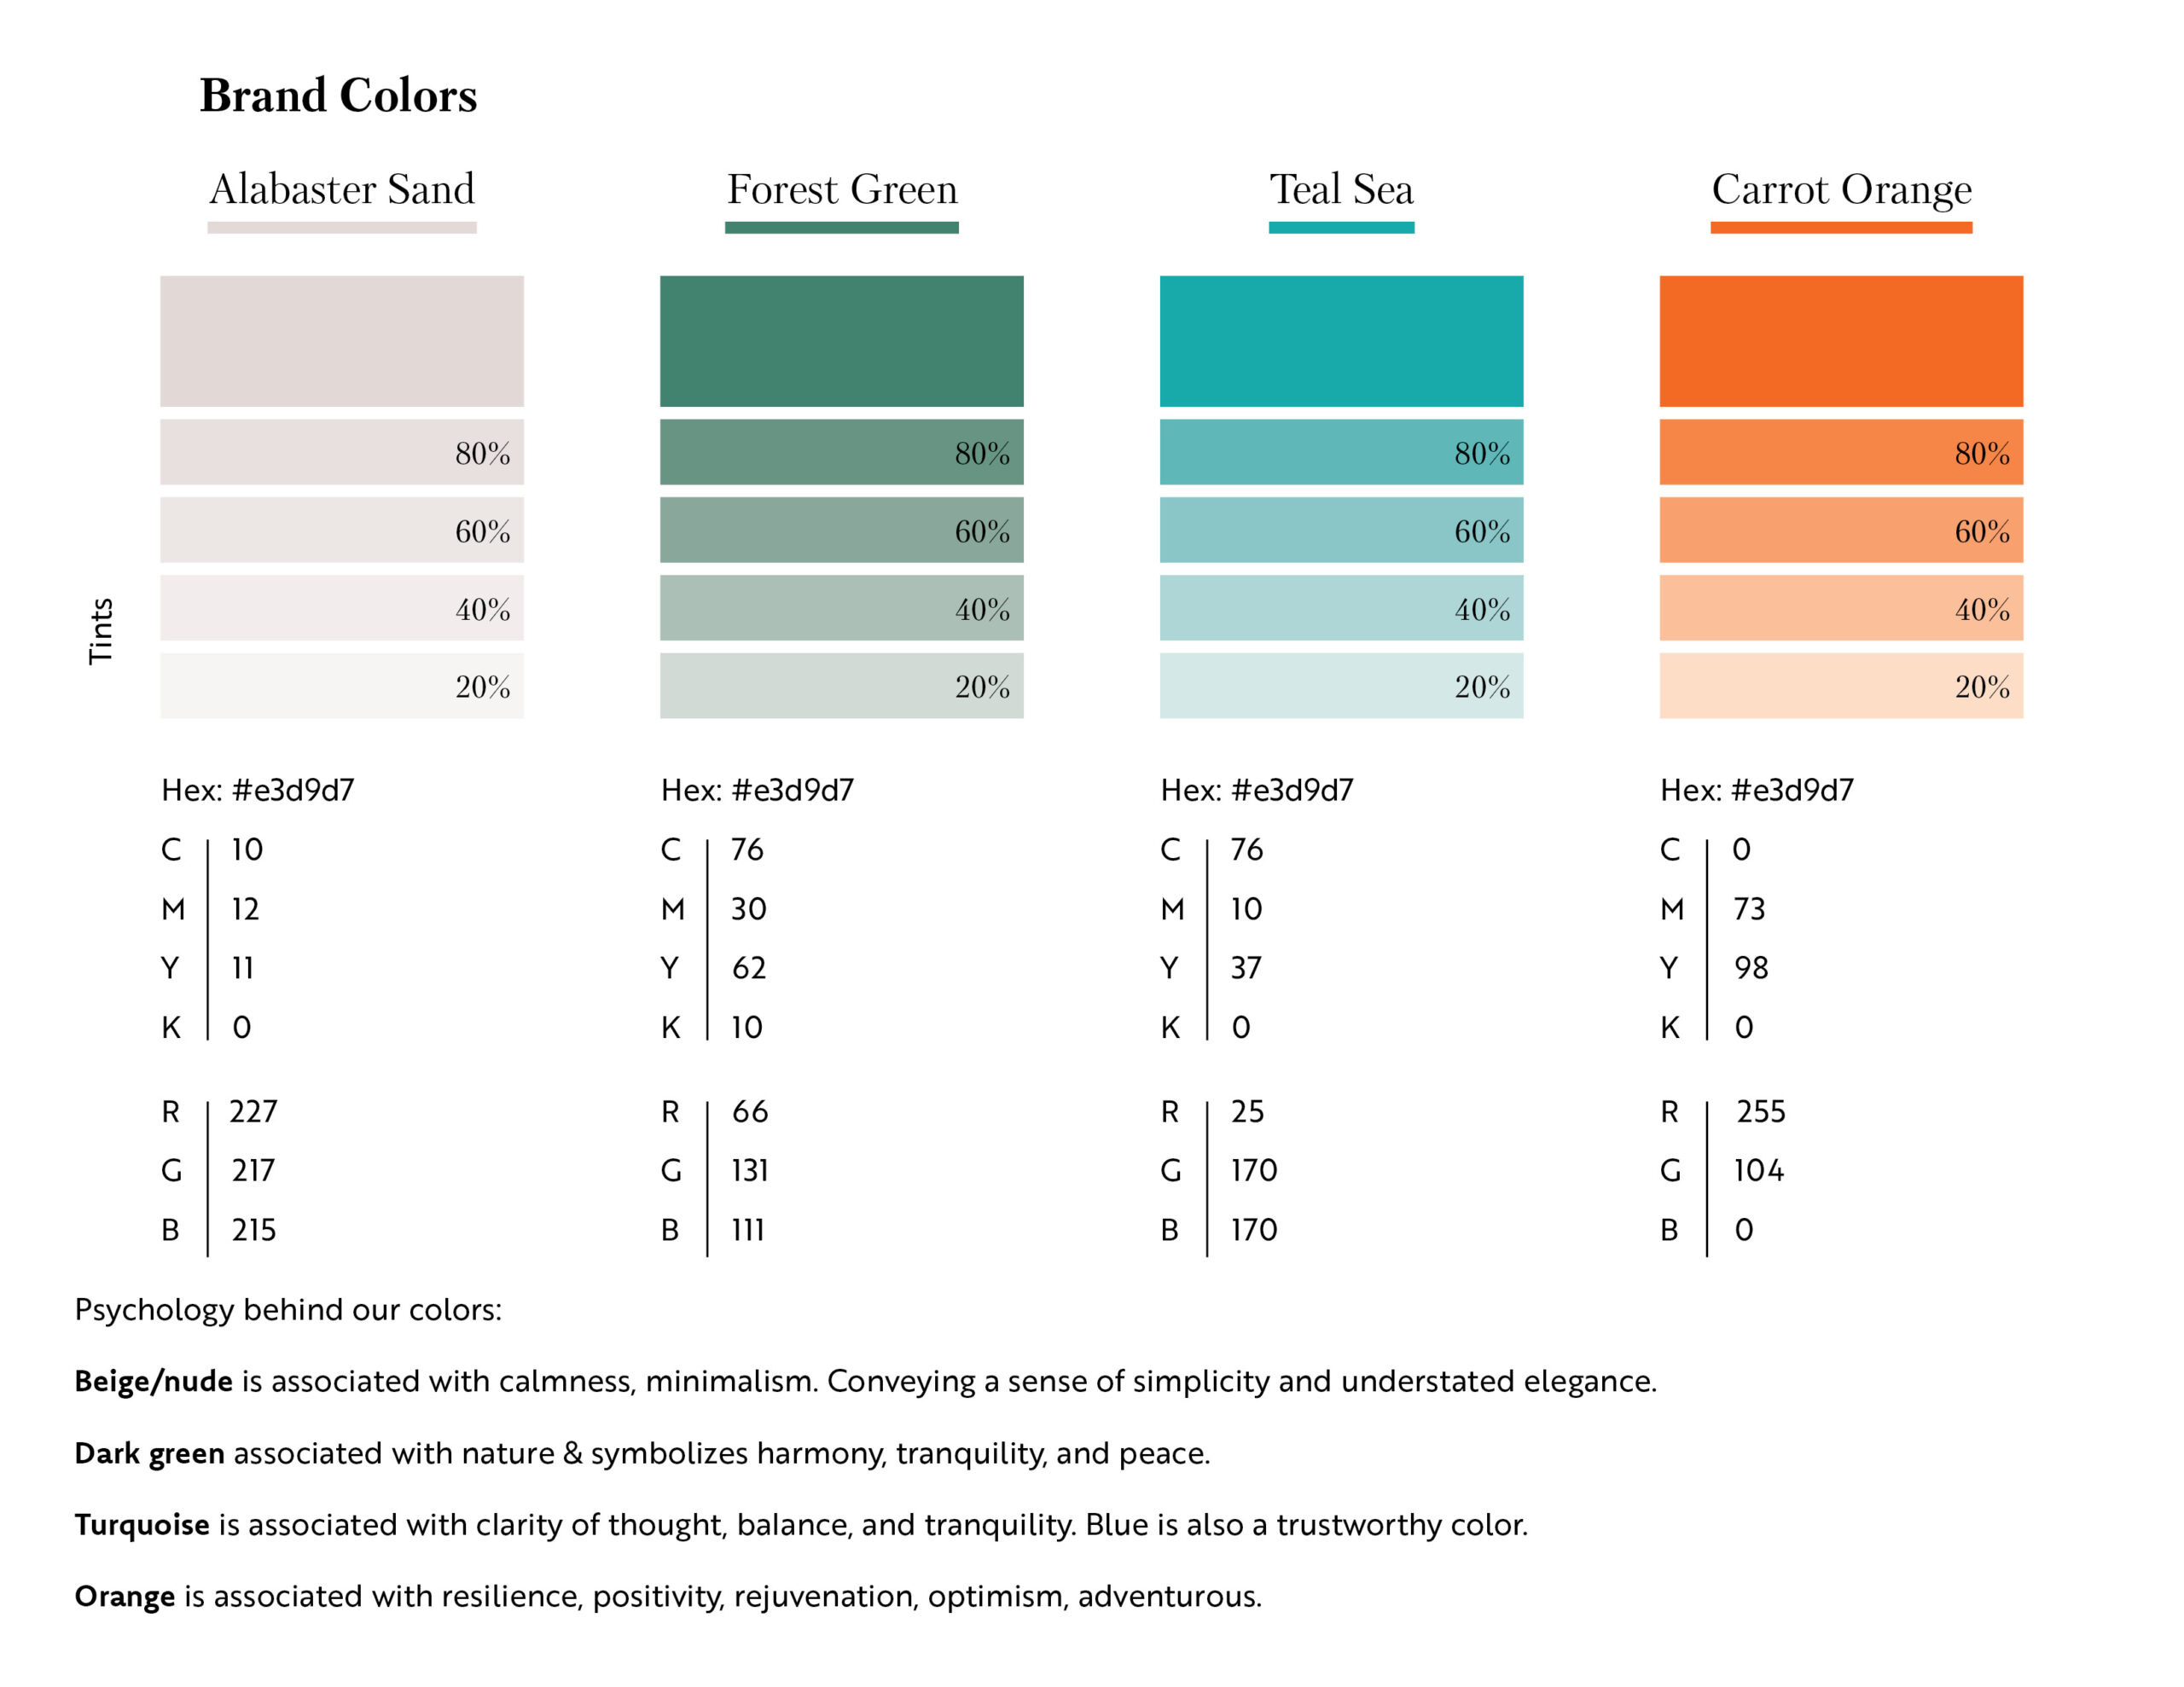The width and height of the screenshot is (2184, 1687).
Task: Click the bold Beige/nude text
Action: 153,1381
